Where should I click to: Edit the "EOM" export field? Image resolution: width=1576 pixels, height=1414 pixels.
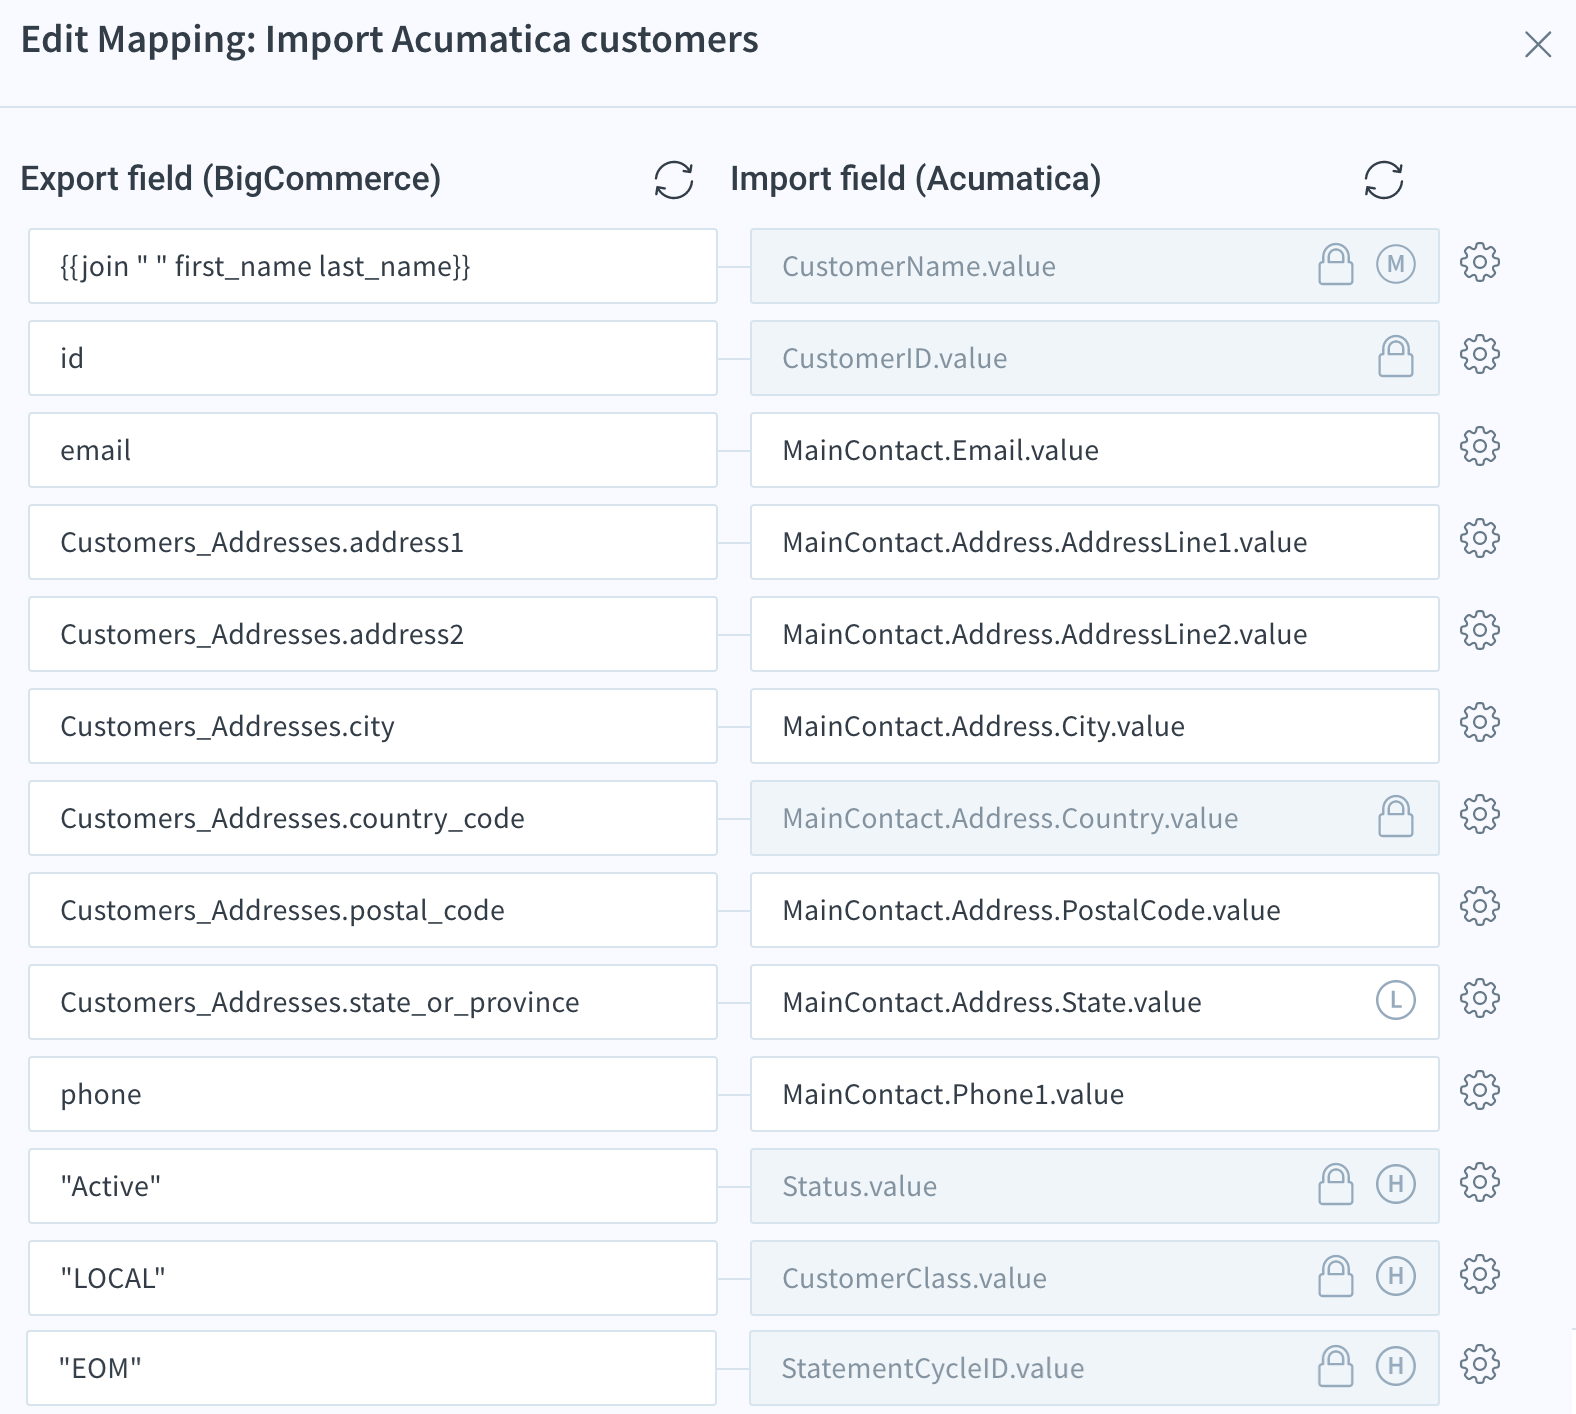click(371, 1368)
